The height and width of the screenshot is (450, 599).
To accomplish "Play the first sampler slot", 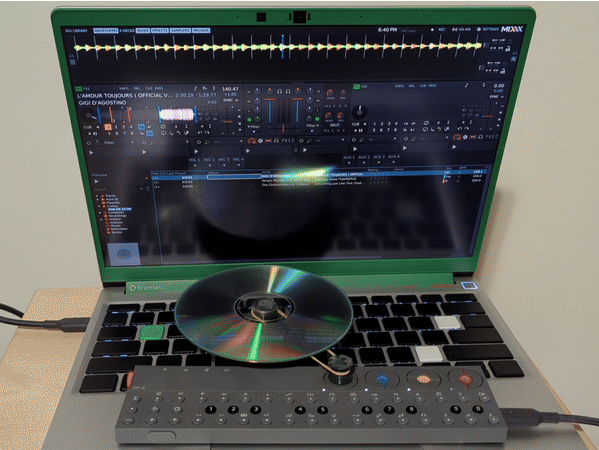I will (x=91, y=152).
